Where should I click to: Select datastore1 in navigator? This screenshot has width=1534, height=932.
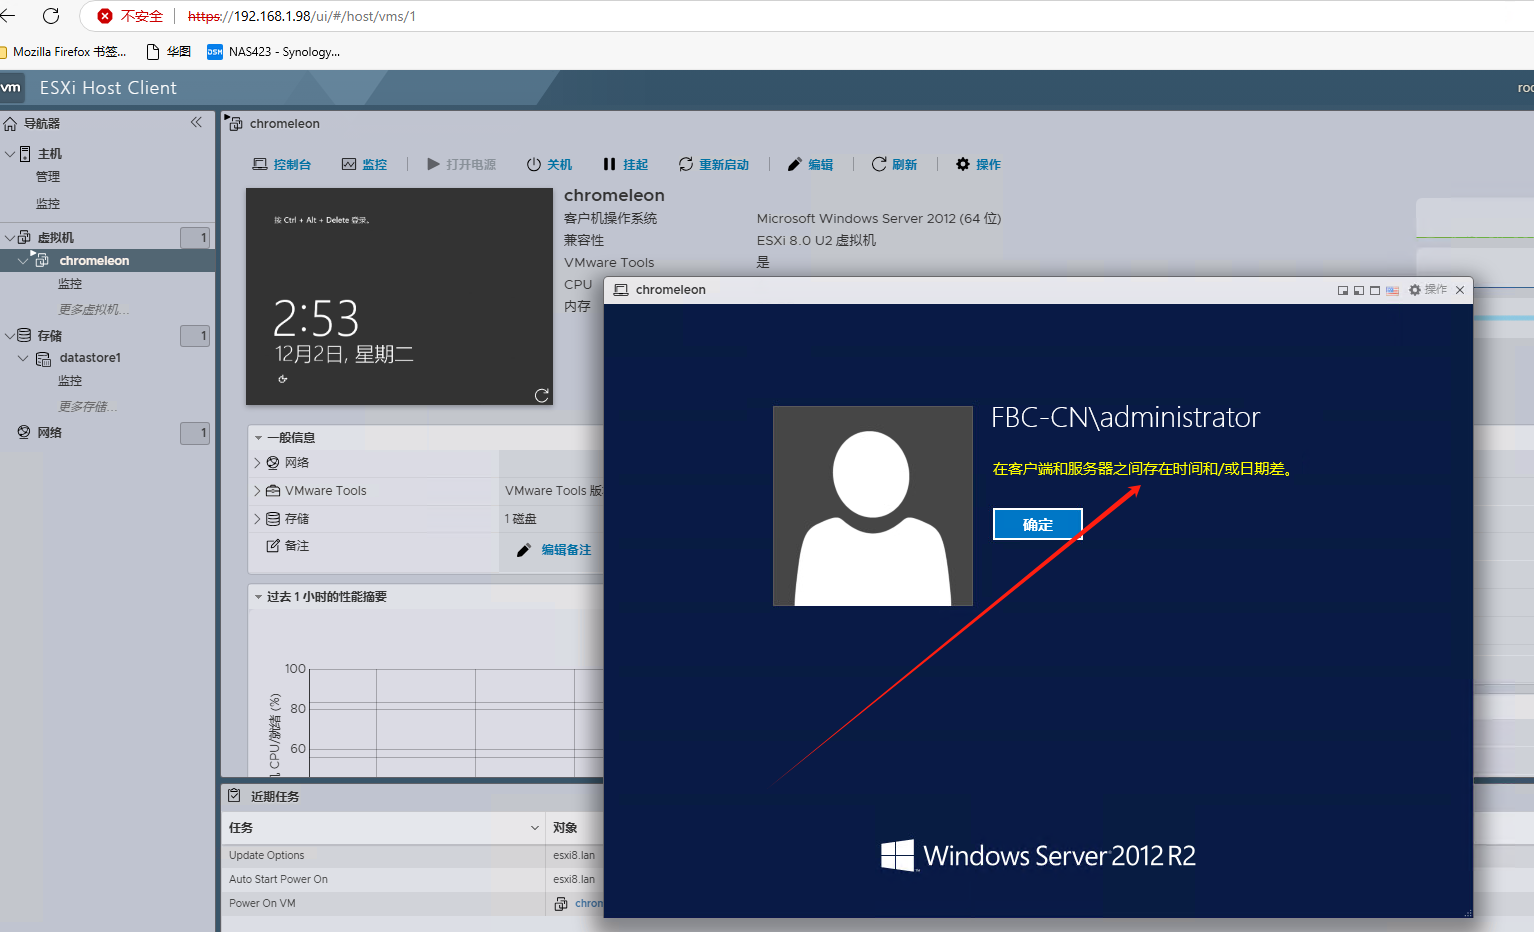coord(90,358)
